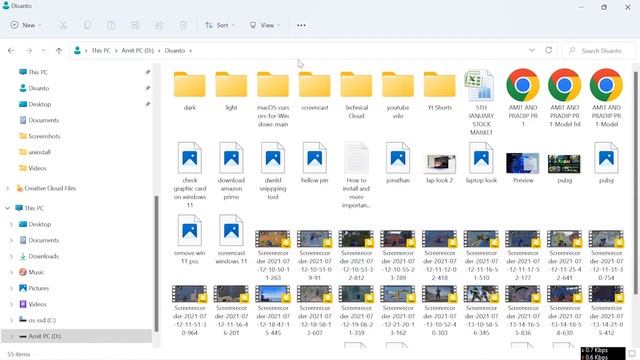The height and width of the screenshot is (360, 640).
Task: Select the check graphic card on windows 11 image
Action: click(189, 175)
